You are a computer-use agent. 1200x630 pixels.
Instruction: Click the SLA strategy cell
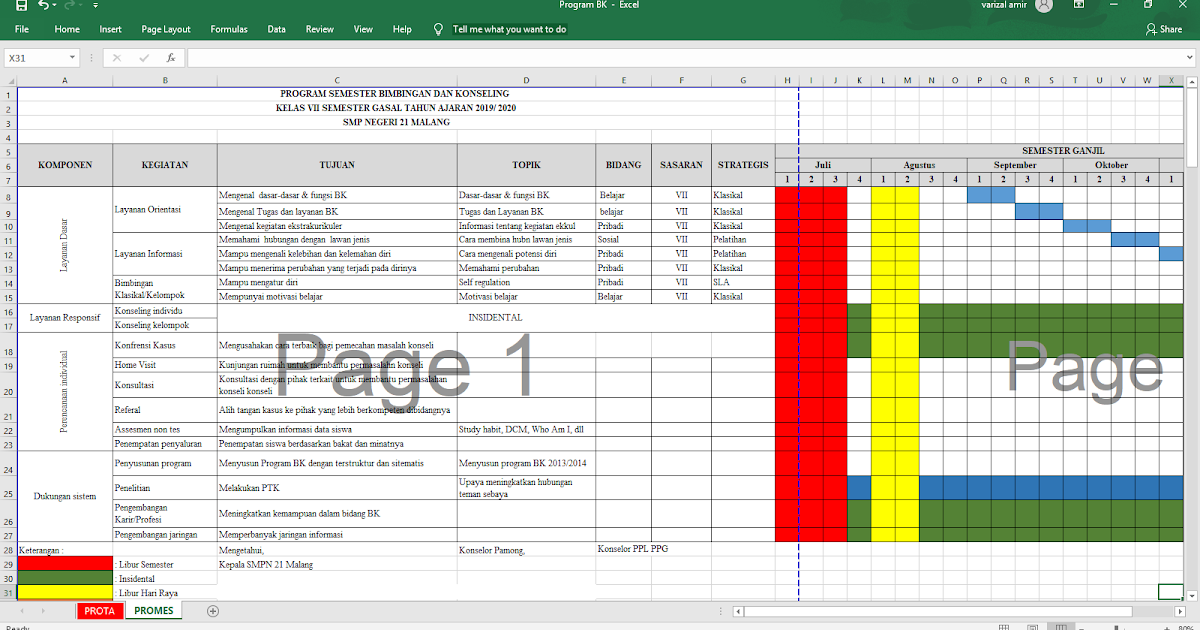coord(743,282)
